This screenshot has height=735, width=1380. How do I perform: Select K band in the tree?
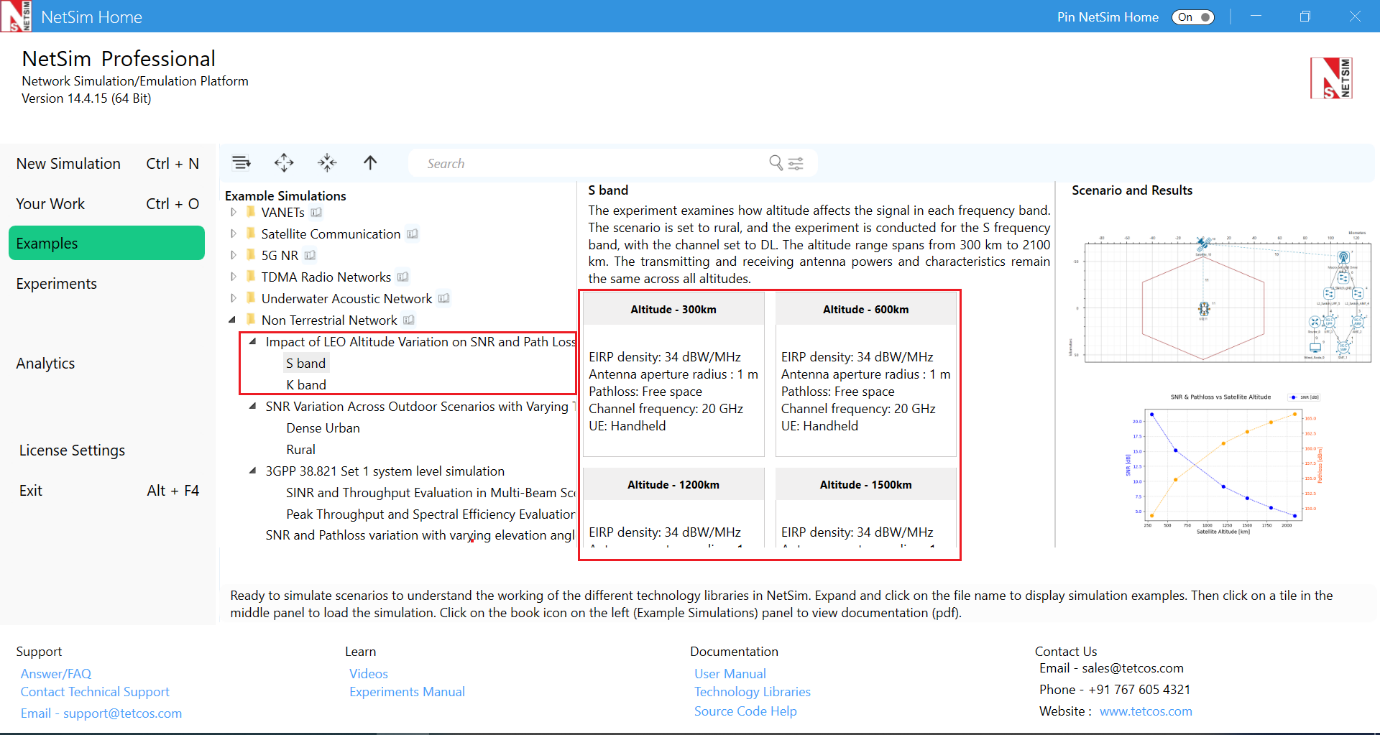pyautogui.click(x=306, y=385)
